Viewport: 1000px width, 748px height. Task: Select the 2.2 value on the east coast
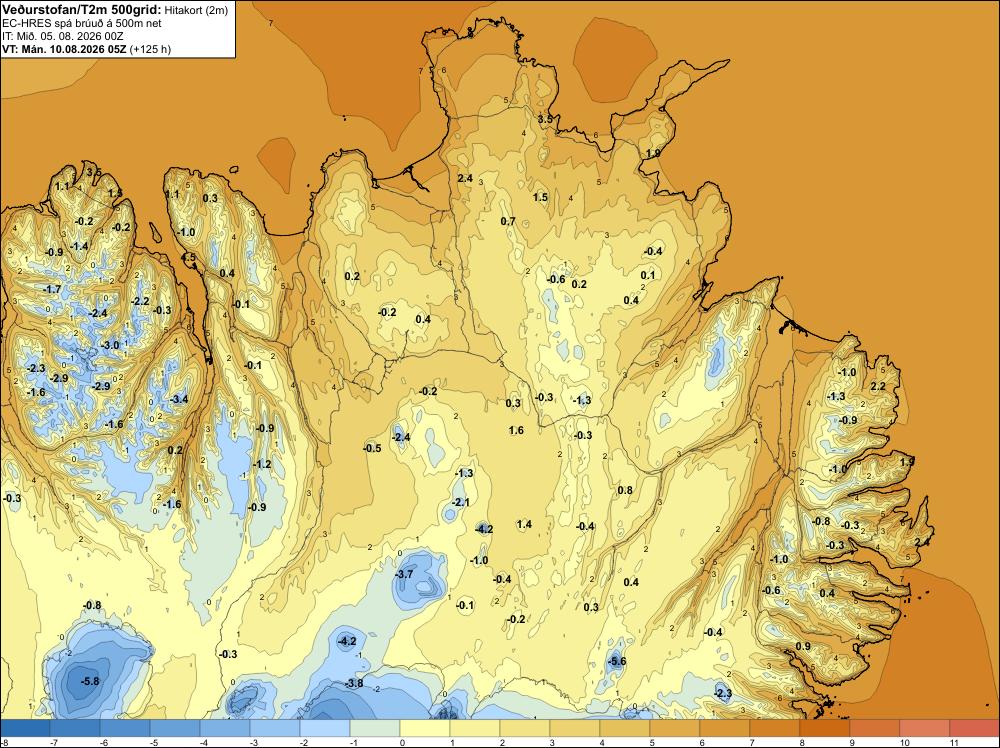(878, 386)
